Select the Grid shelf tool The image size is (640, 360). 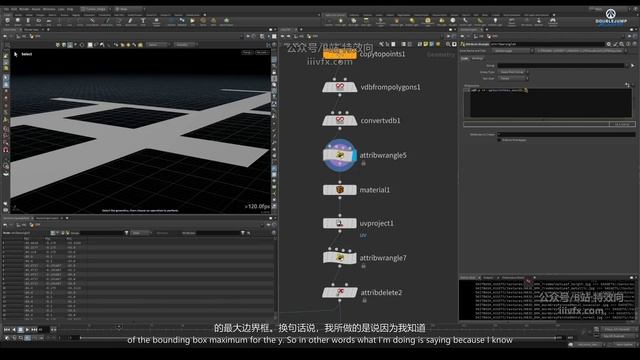point(49,21)
